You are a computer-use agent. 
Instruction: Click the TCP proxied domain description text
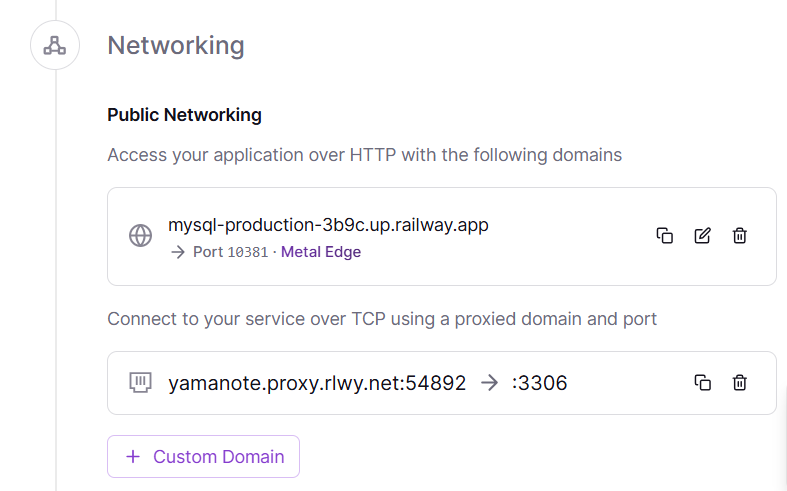[x=382, y=319]
